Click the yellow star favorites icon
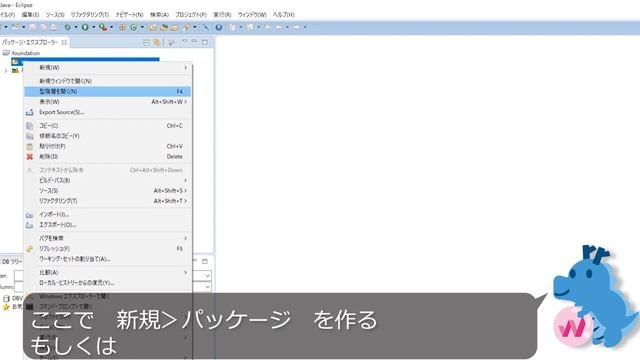The image size is (640, 360). pyautogui.click(x=6, y=307)
